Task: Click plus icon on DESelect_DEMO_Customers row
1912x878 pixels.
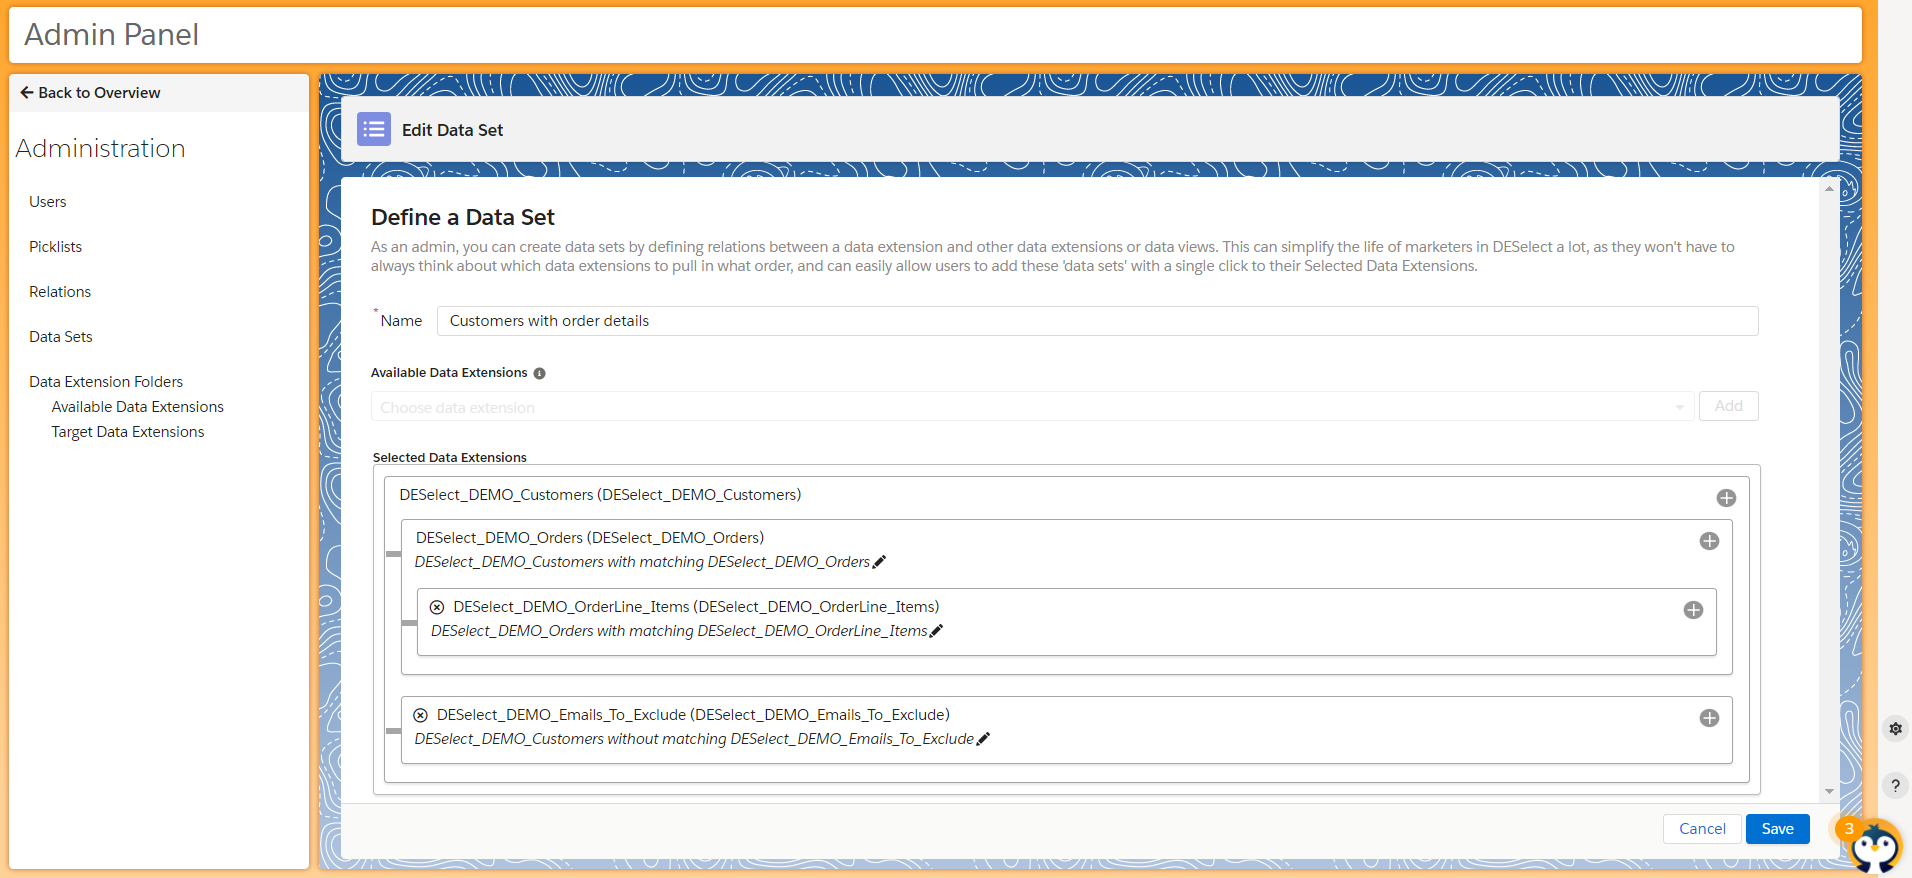Action: click(x=1726, y=498)
